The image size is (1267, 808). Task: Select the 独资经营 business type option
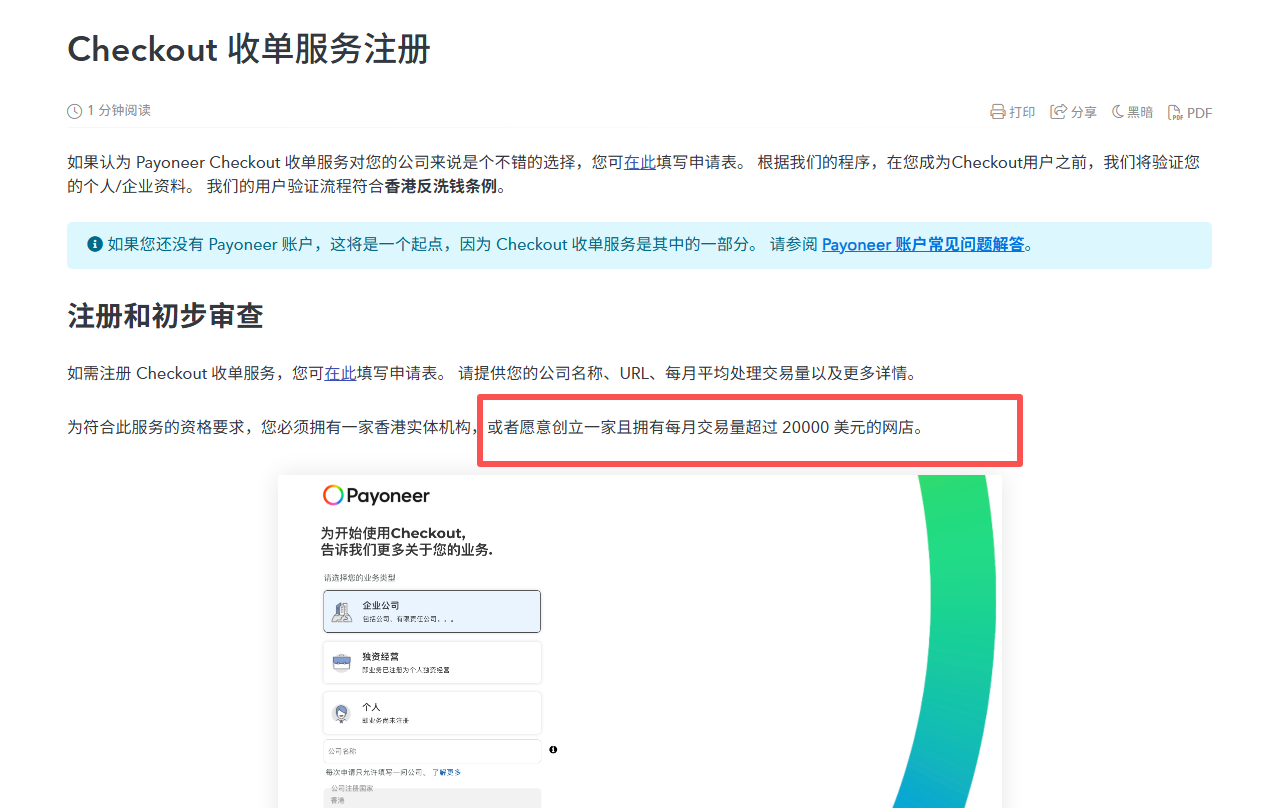pos(432,662)
